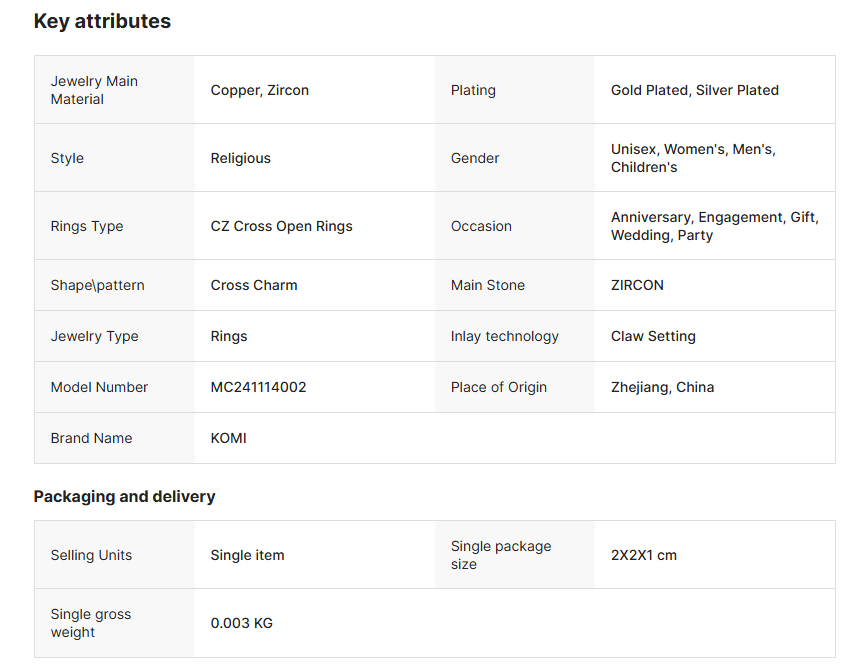Select the Copper, Zircon material value
855x667 pixels.
259,90
